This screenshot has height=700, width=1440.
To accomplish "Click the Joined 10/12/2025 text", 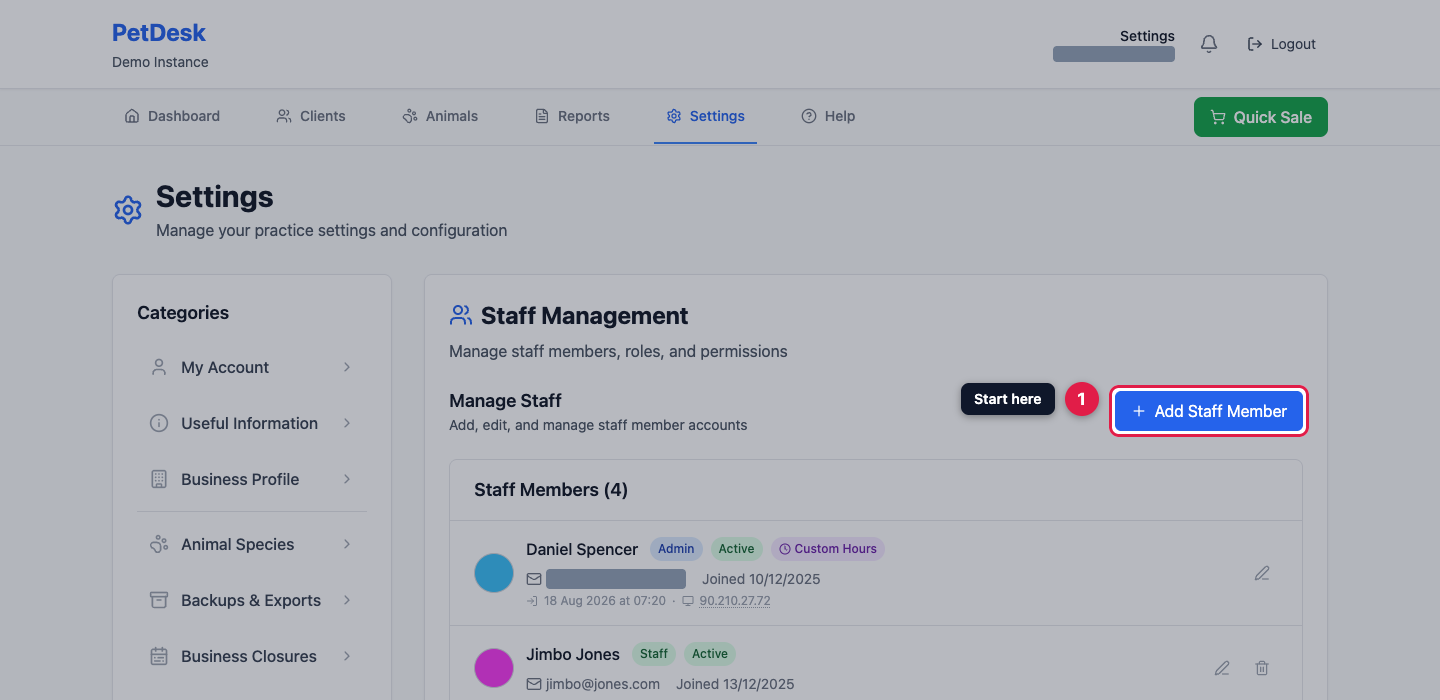I will (x=761, y=579).
